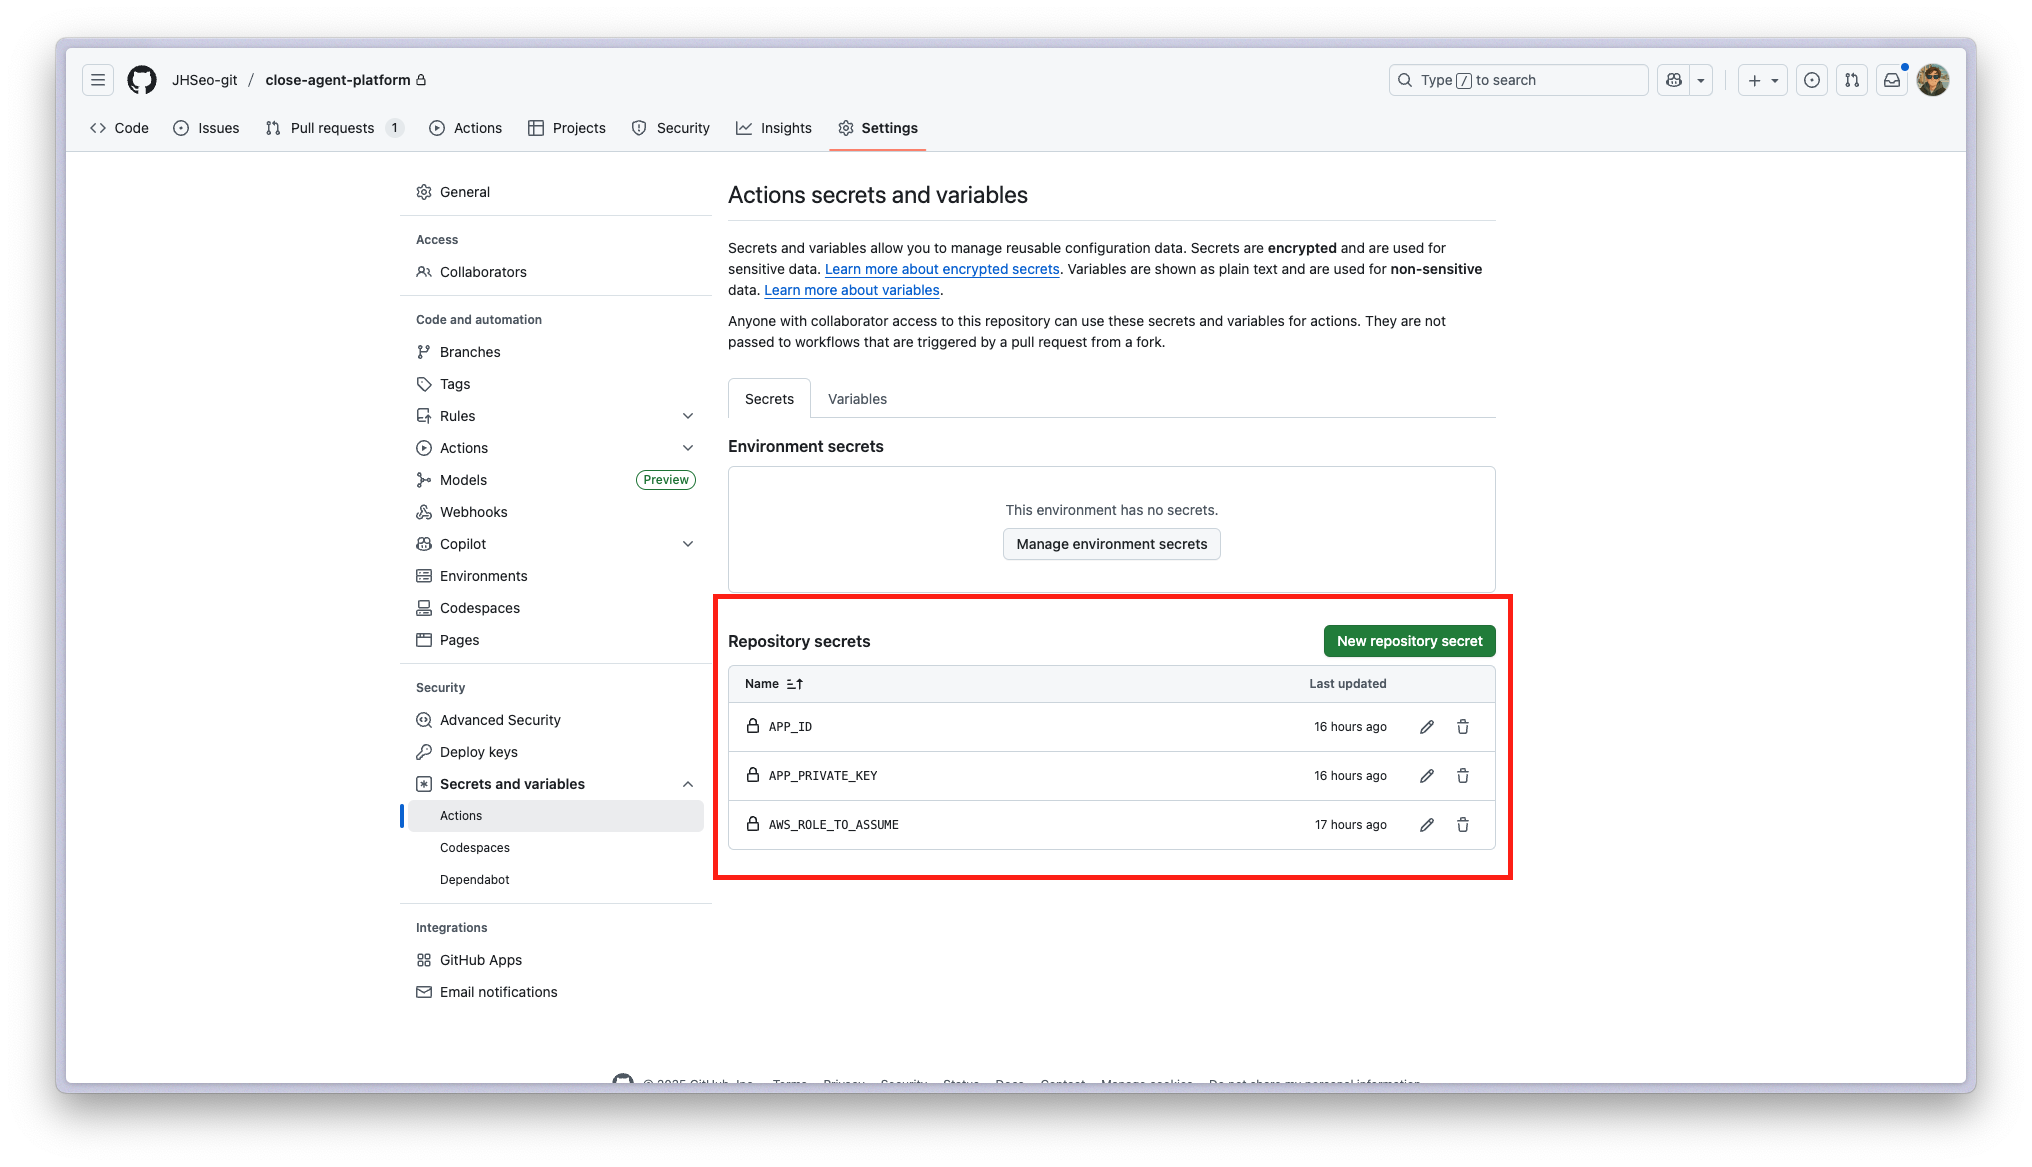Switch to the Variables tab

click(x=857, y=399)
